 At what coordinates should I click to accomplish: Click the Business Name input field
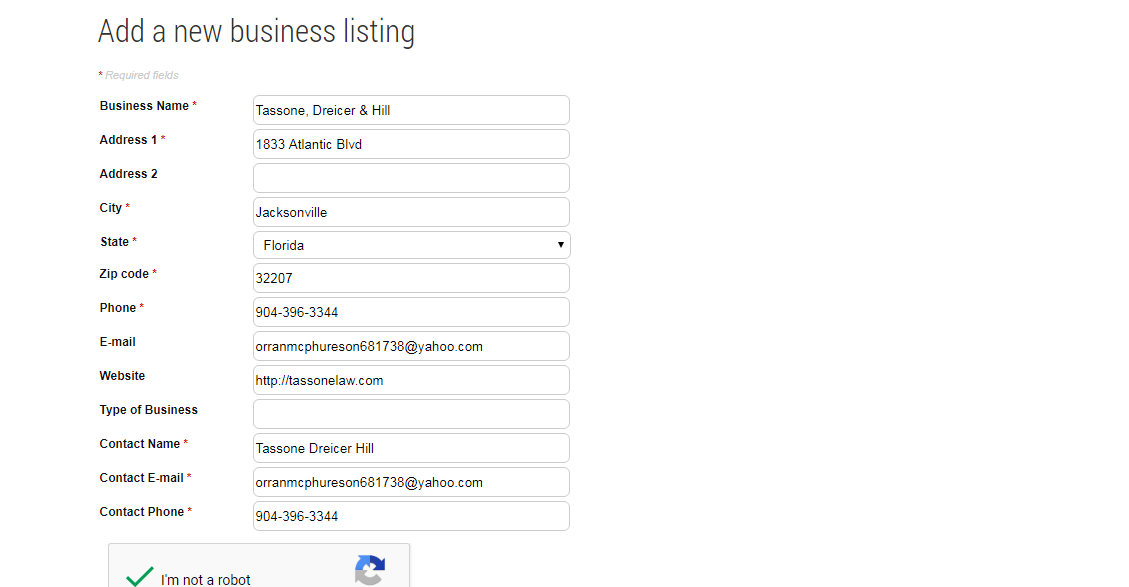coord(411,110)
